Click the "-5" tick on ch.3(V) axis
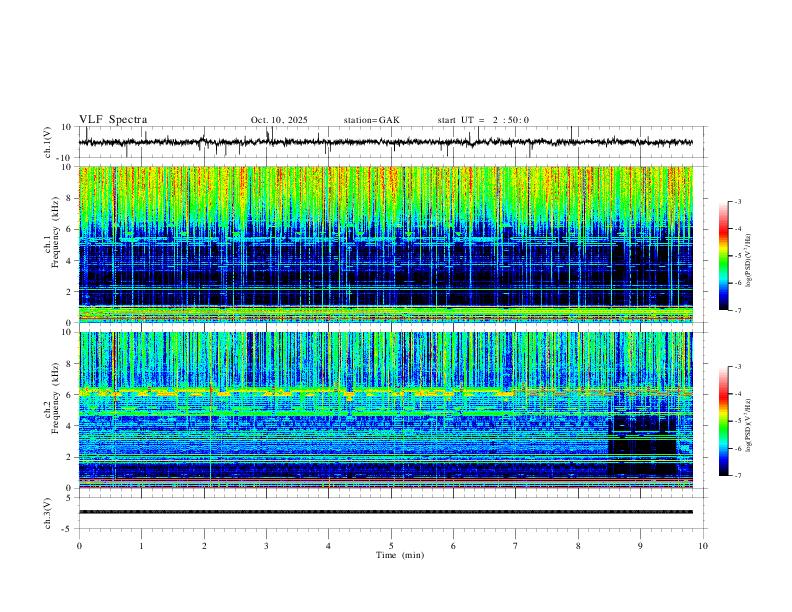The image size is (792, 612). click(x=68, y=529)
